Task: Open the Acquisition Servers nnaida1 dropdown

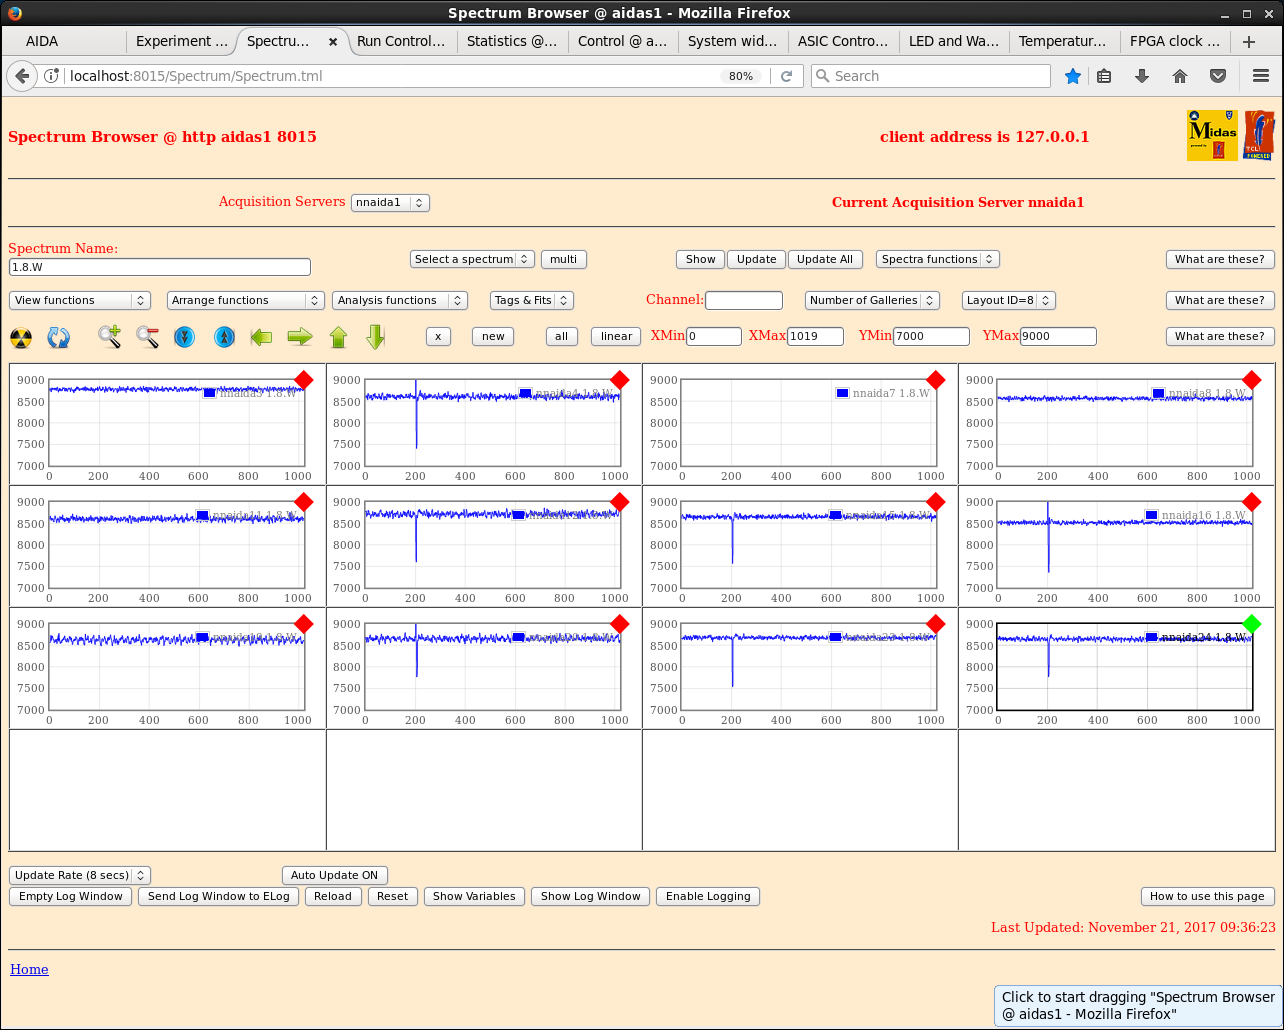Action: coord(390,202)
